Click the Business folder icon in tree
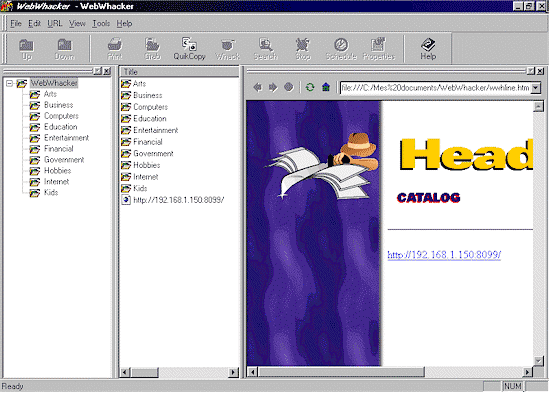 (35, 105)
